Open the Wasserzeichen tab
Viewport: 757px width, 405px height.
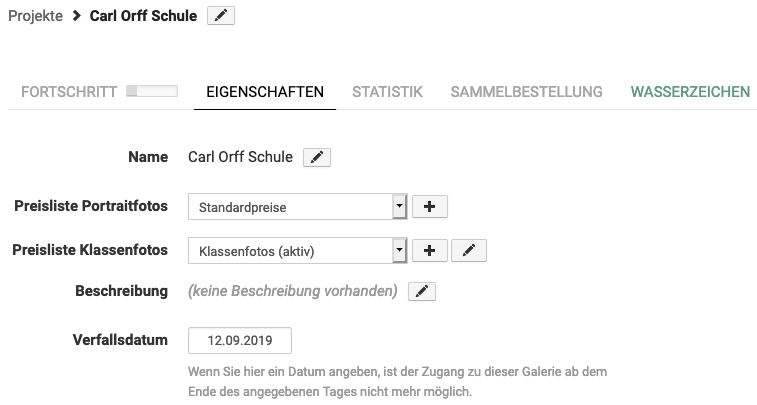pyautogui.click(x=690, y=92)
